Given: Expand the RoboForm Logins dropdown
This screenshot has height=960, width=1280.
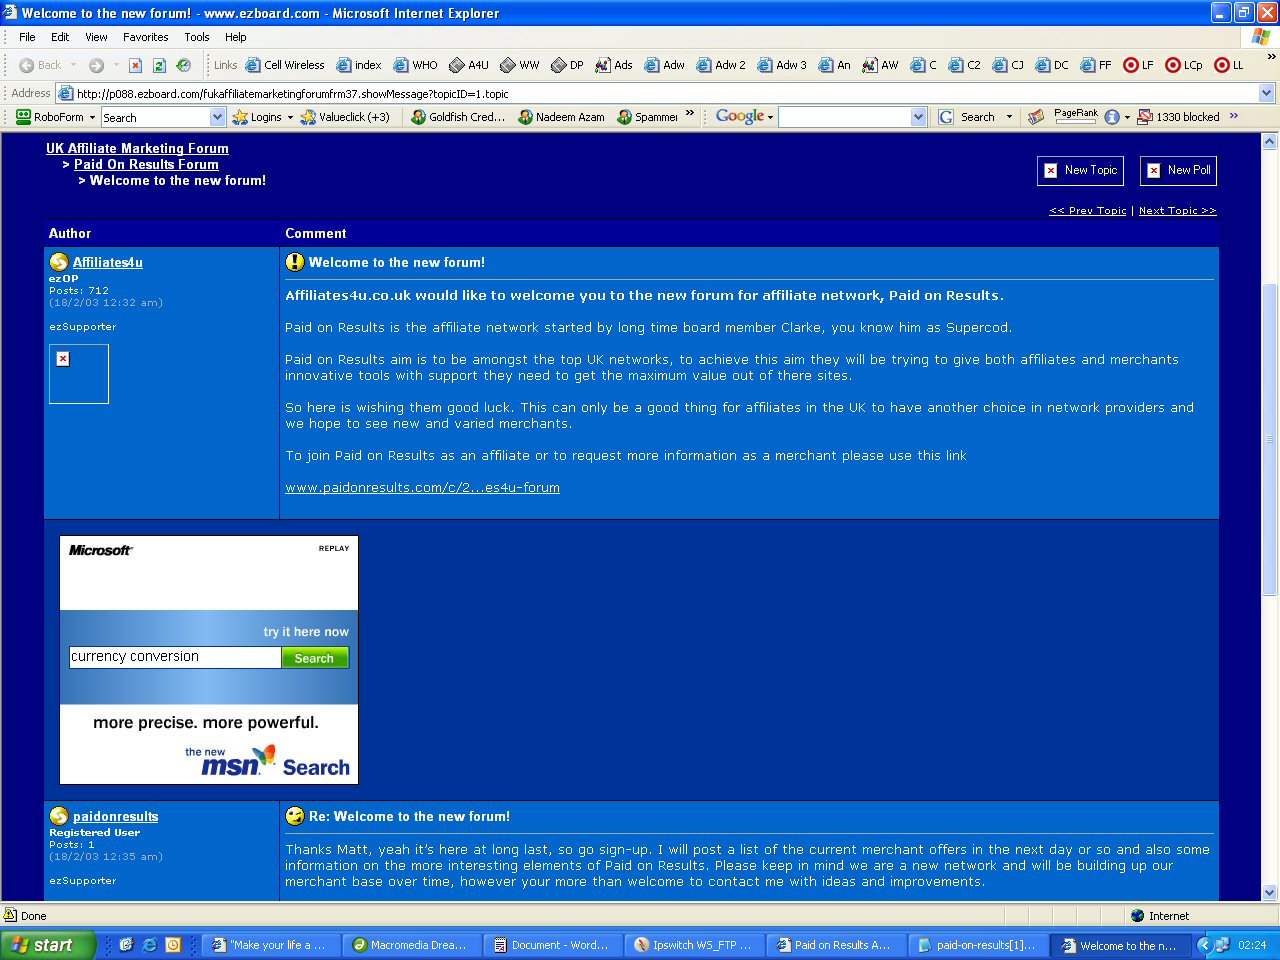Looking at the screenshot, I should pyautogui.click(x=290, y=117).
